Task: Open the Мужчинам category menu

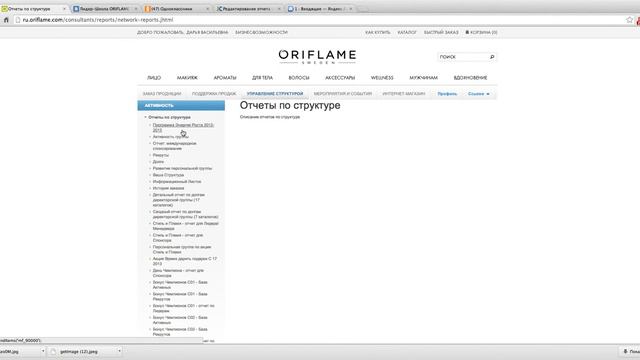Action: 423,78
